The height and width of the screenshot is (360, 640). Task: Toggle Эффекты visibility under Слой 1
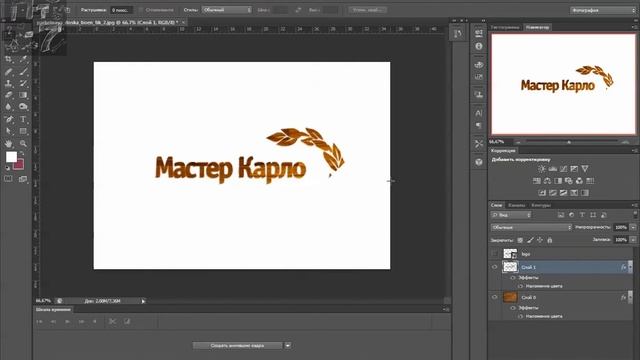pos(513,278)
